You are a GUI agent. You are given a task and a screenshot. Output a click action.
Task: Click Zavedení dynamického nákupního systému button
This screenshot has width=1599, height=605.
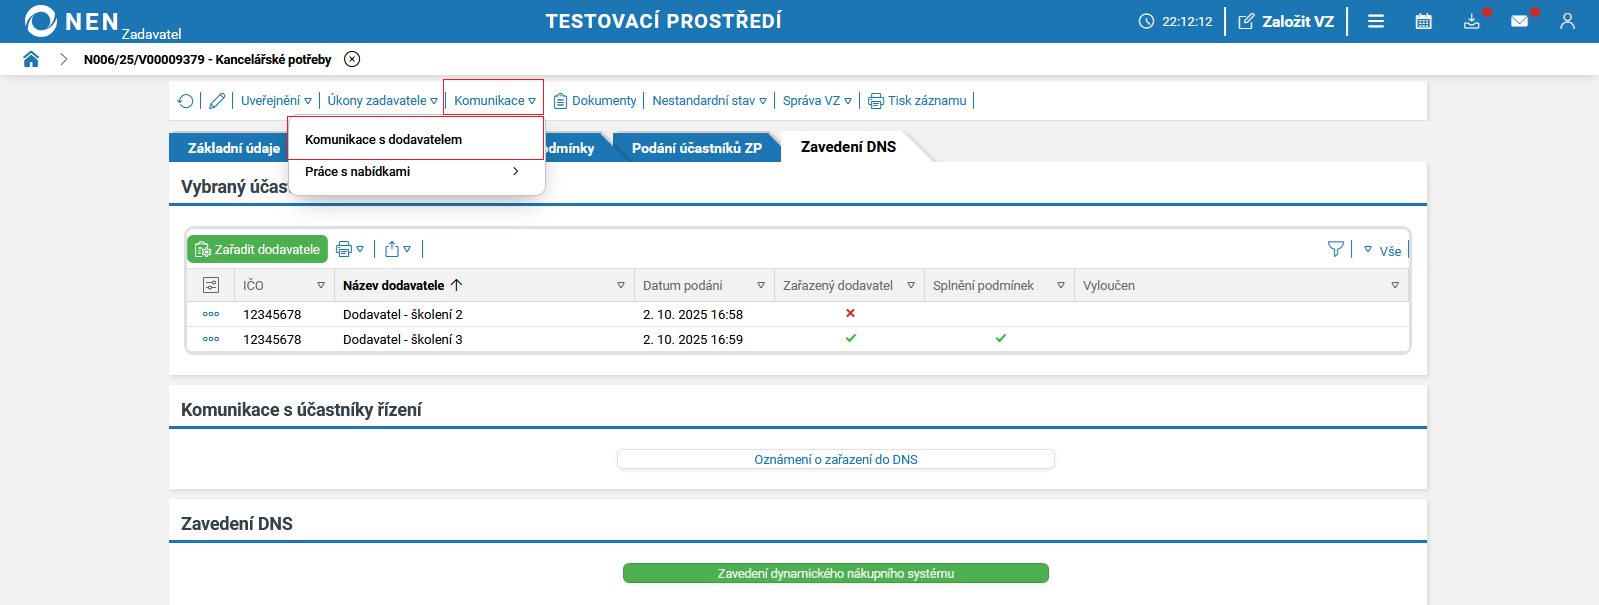(x=836, y=573)
